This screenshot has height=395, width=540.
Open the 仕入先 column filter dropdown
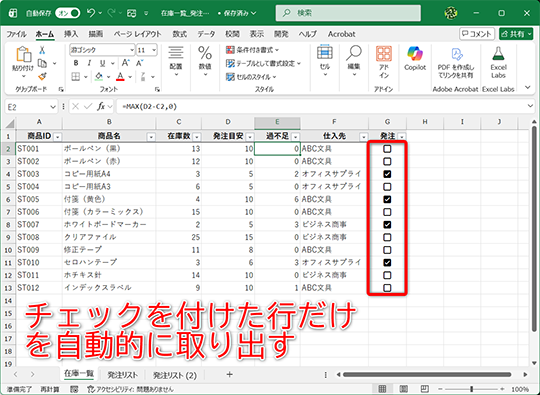(x=364, y=137)
